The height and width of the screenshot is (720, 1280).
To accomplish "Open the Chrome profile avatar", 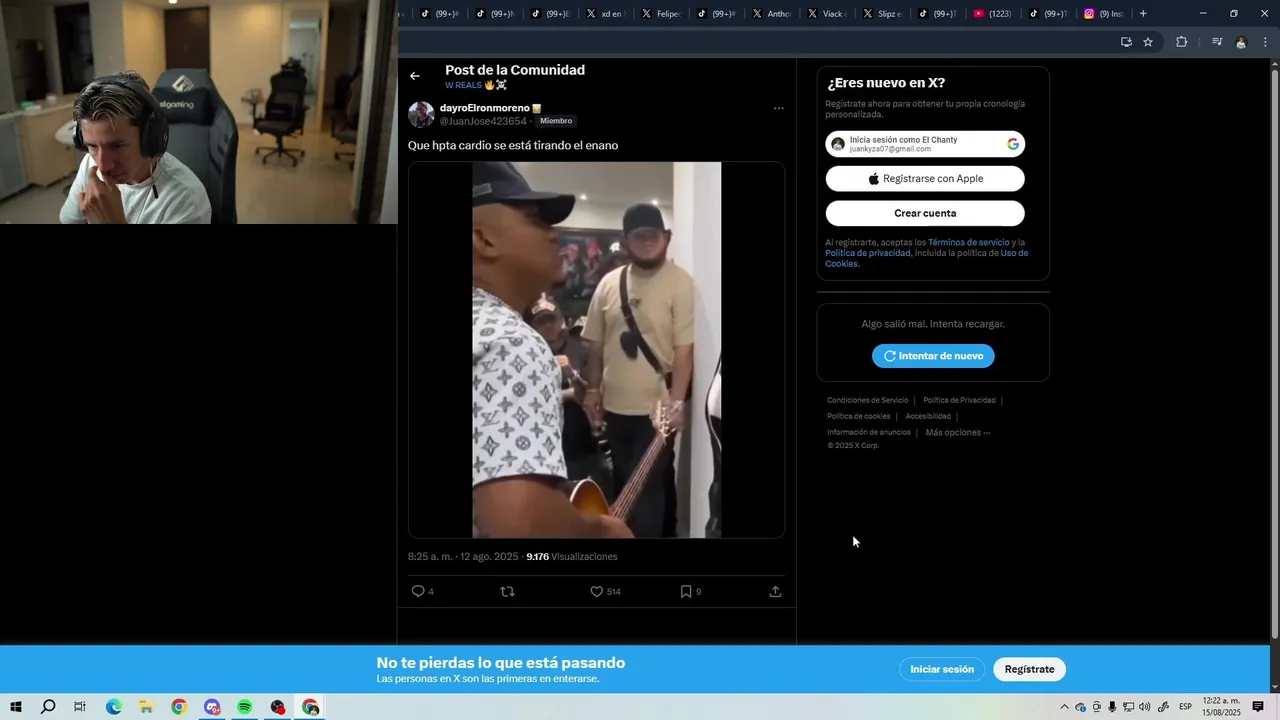I will point(1241,42).
